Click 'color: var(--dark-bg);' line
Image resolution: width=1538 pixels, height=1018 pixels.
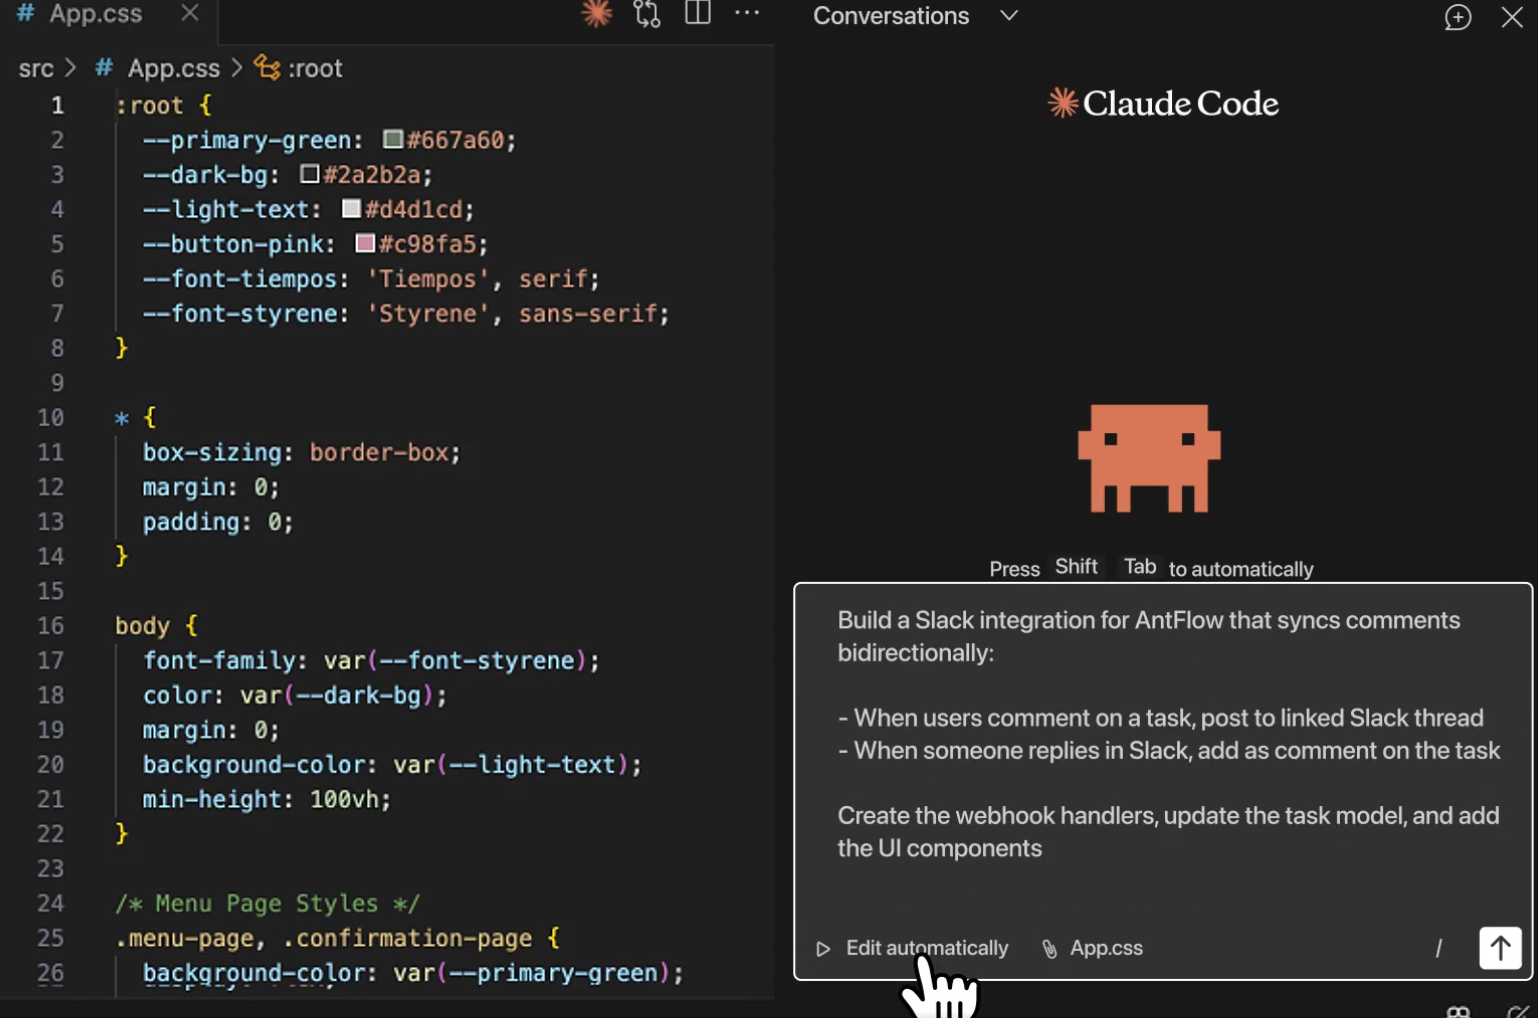[295, 695]
